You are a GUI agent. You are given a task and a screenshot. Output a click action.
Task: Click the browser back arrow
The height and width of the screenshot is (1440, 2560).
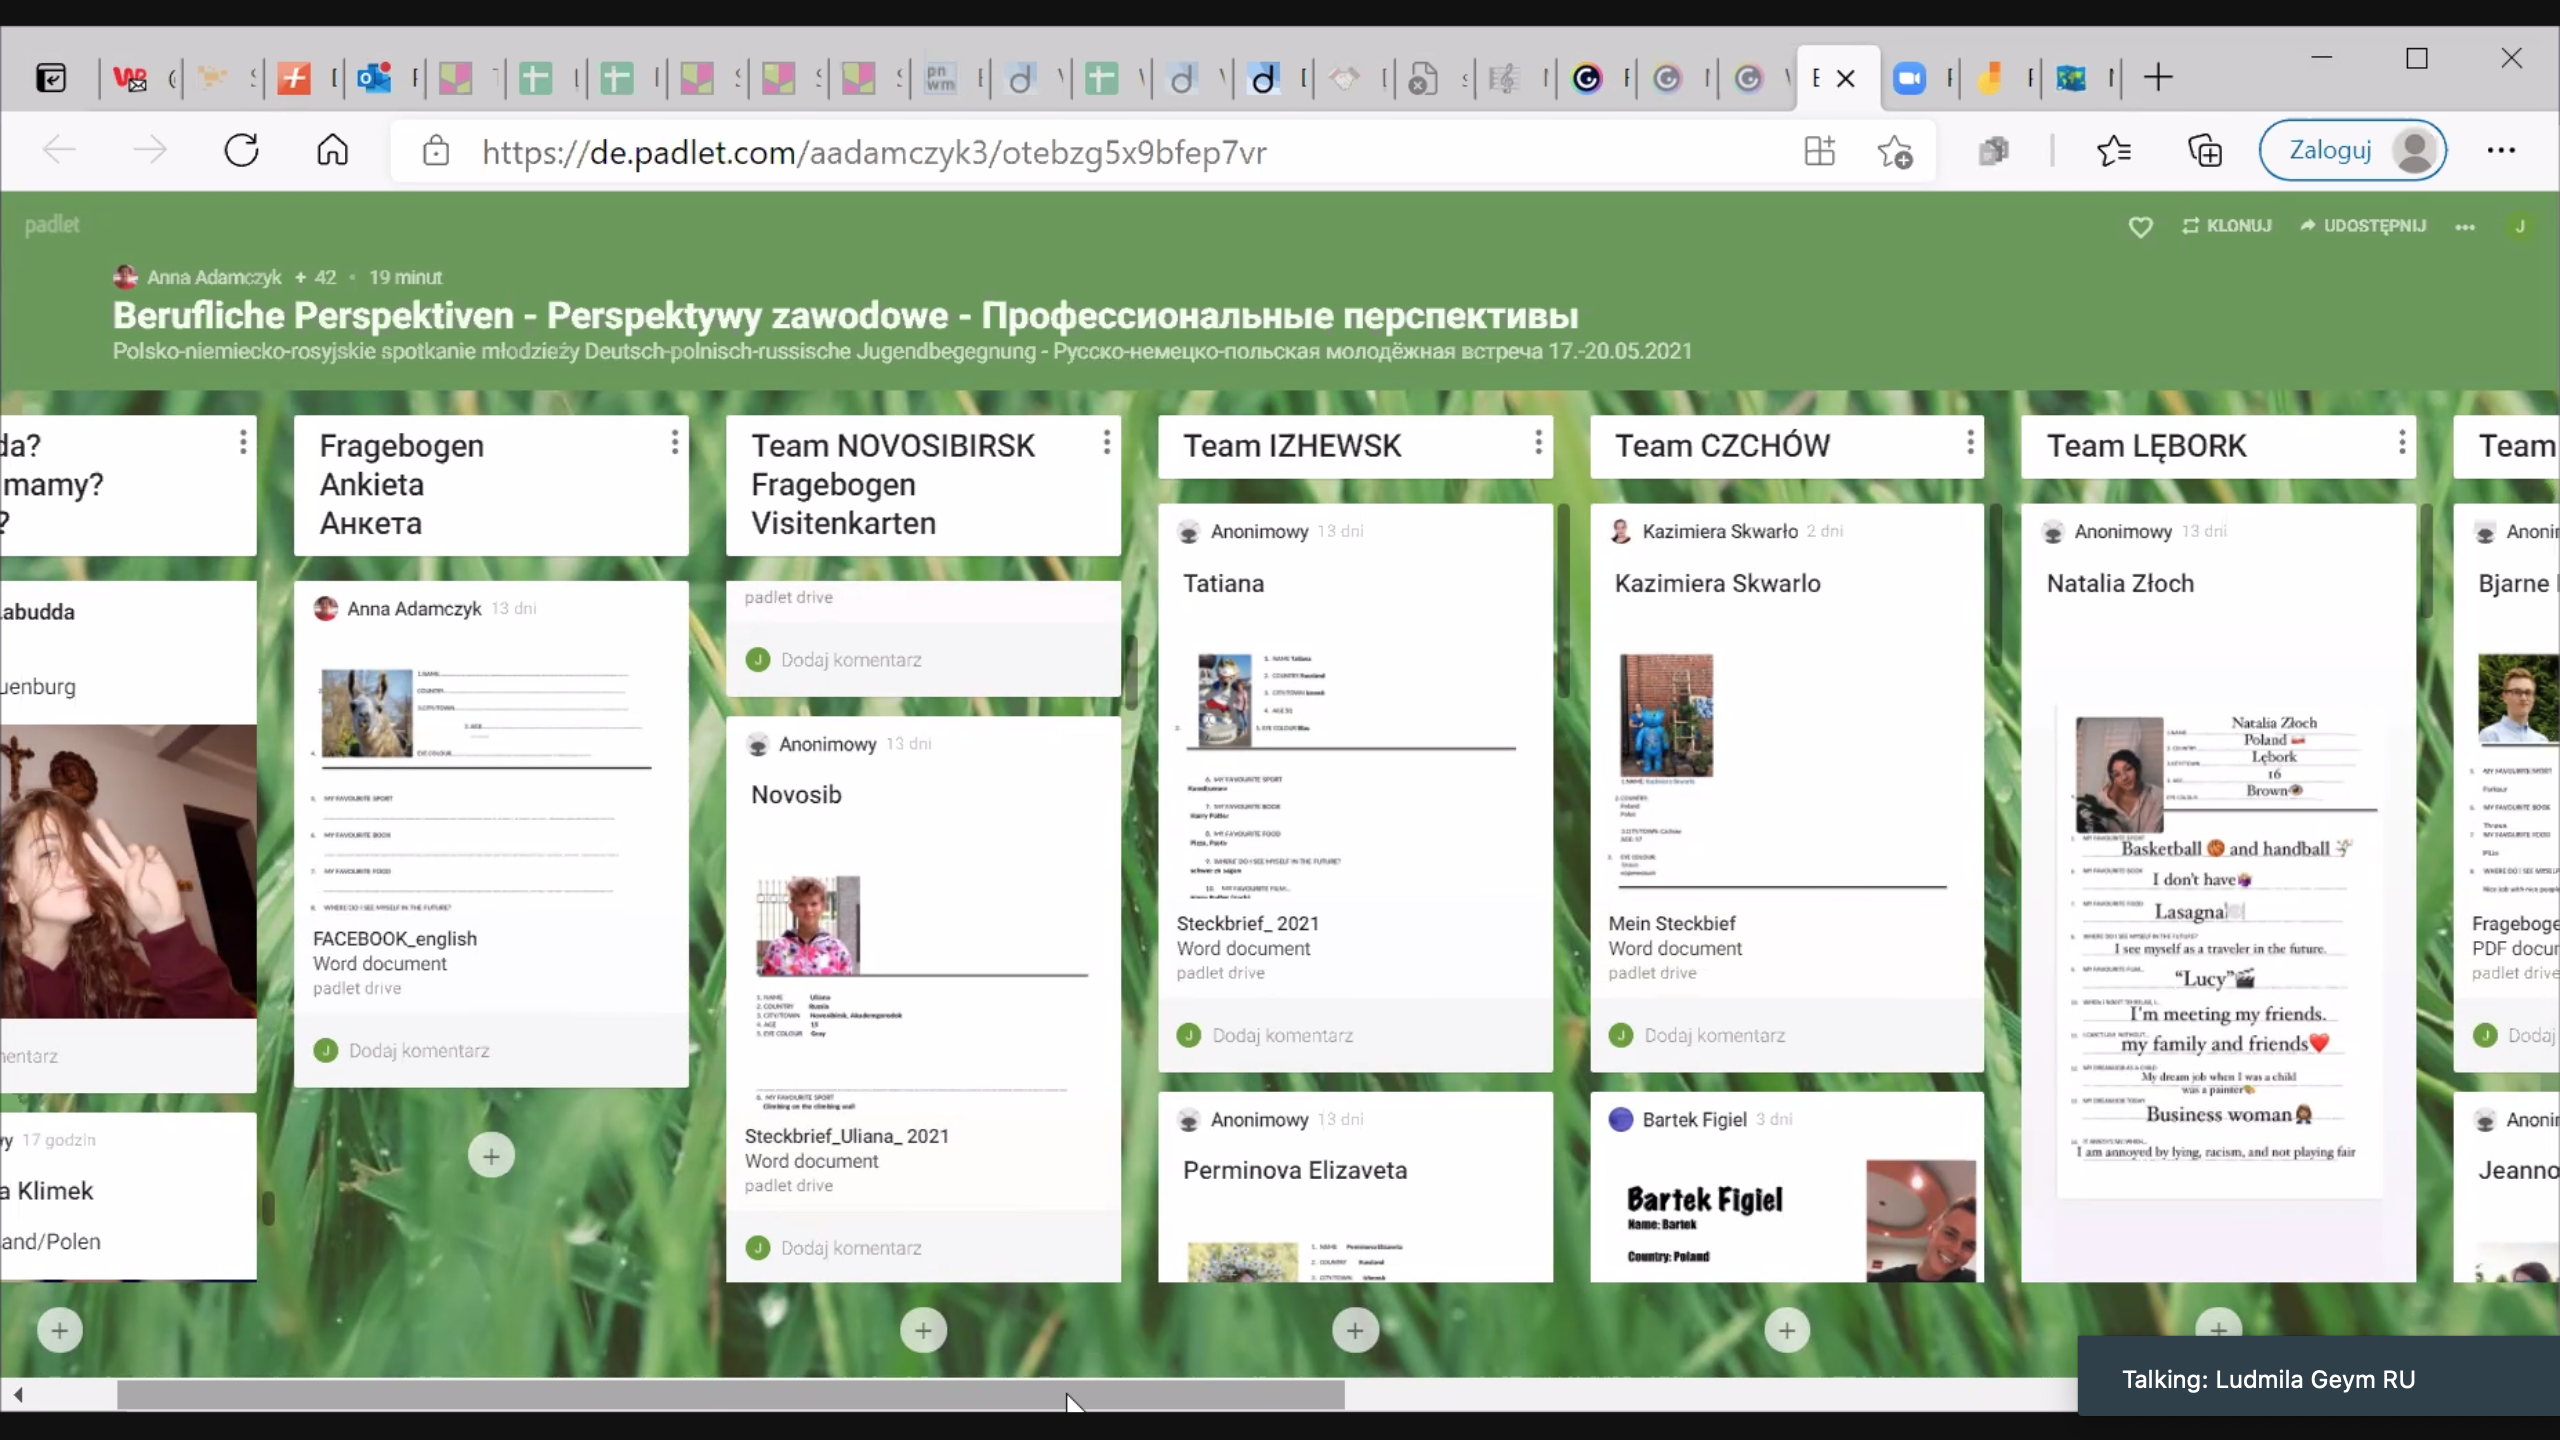tap(59, 151)
